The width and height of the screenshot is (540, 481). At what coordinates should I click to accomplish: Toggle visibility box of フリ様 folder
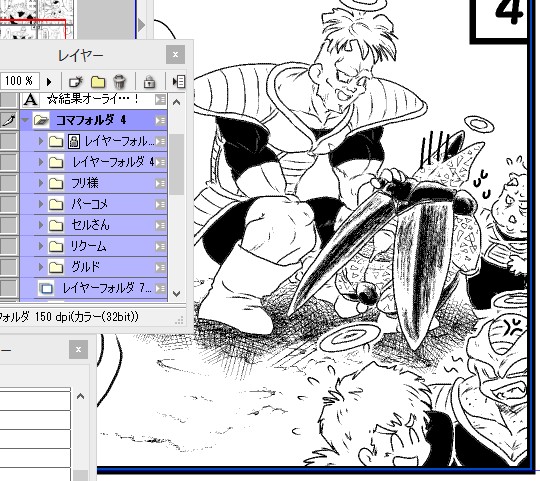click(9, 184)
